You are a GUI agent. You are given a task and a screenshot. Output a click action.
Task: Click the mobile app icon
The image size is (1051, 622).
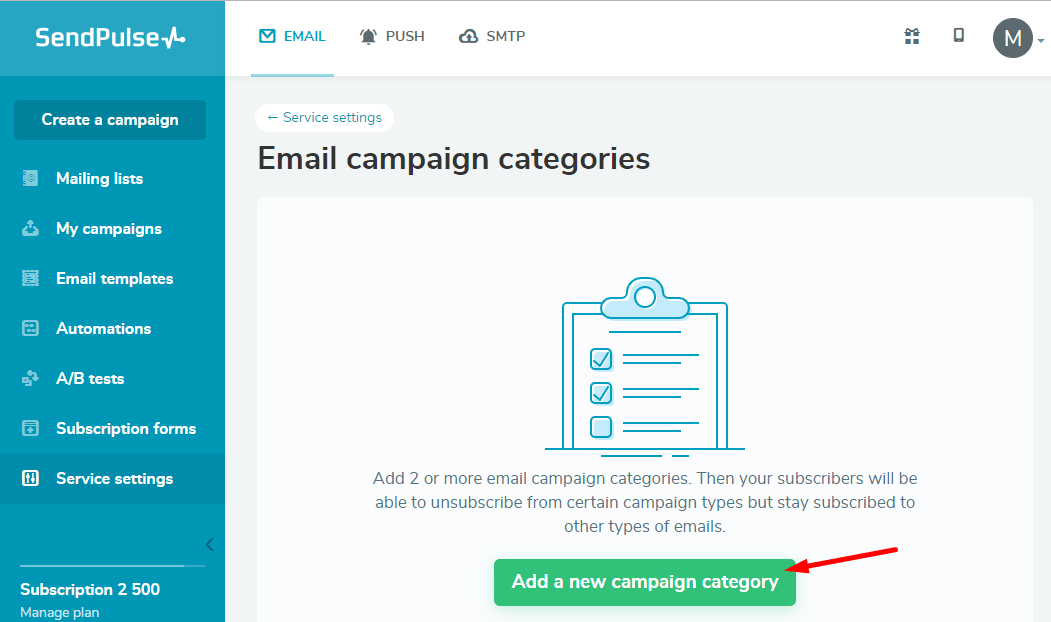[x=958, y=34]
